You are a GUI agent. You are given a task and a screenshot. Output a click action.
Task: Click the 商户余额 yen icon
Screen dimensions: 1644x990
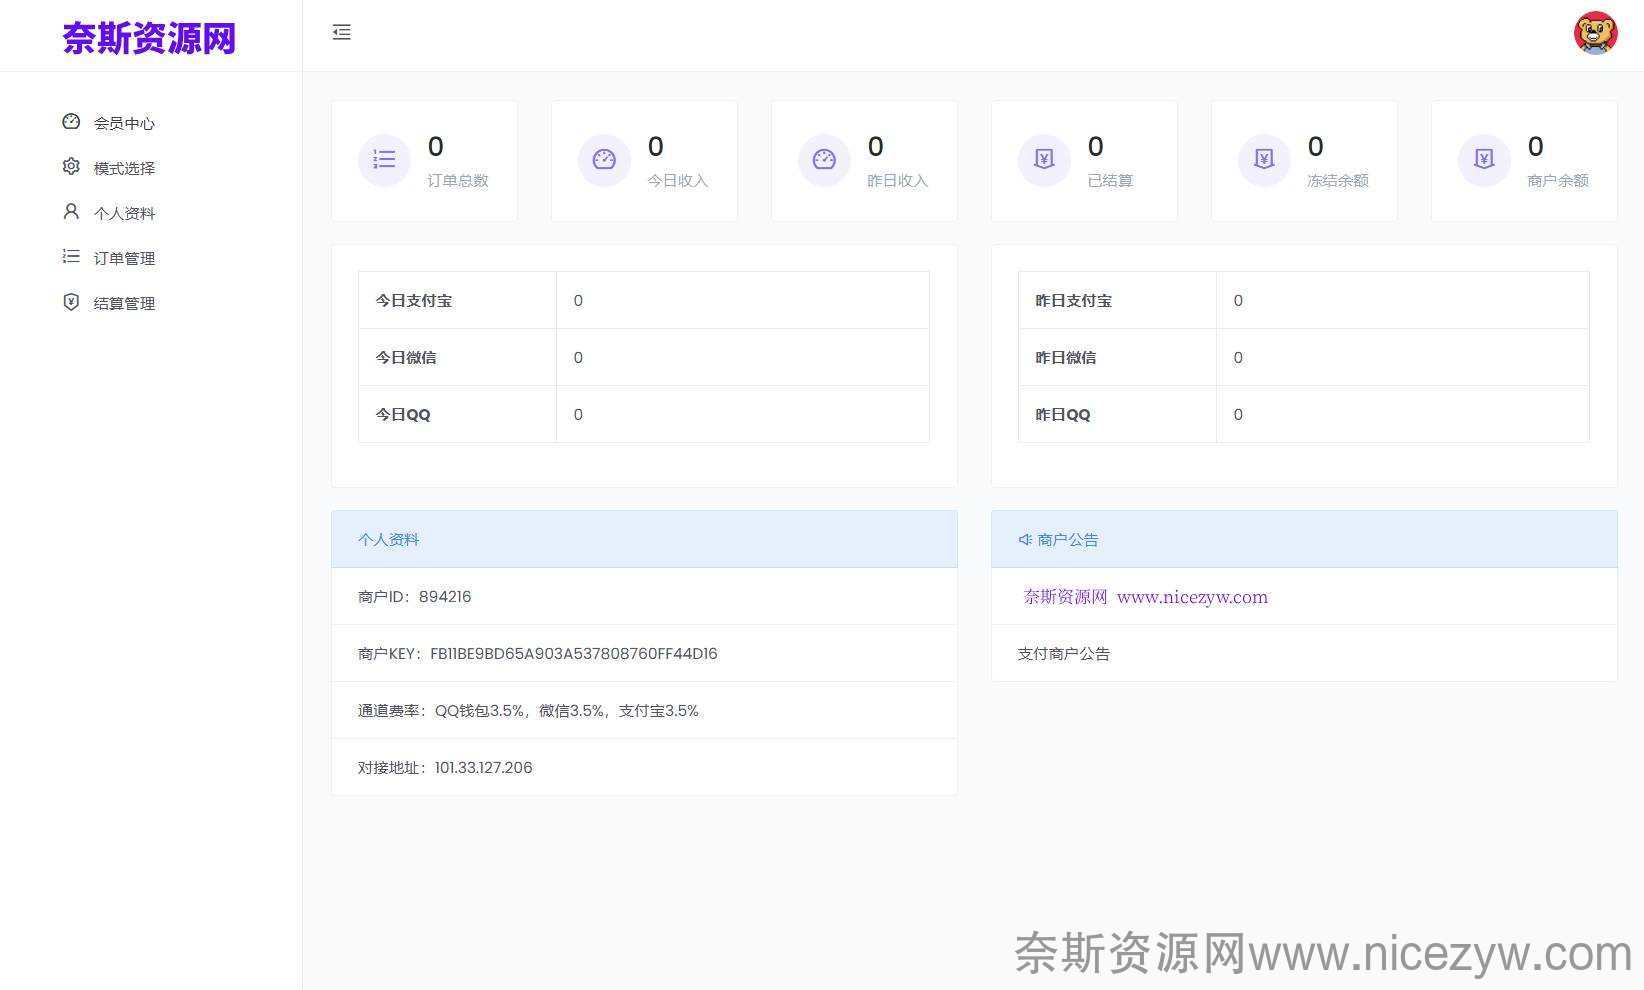pyautogui.click(x=1484, y=160)
